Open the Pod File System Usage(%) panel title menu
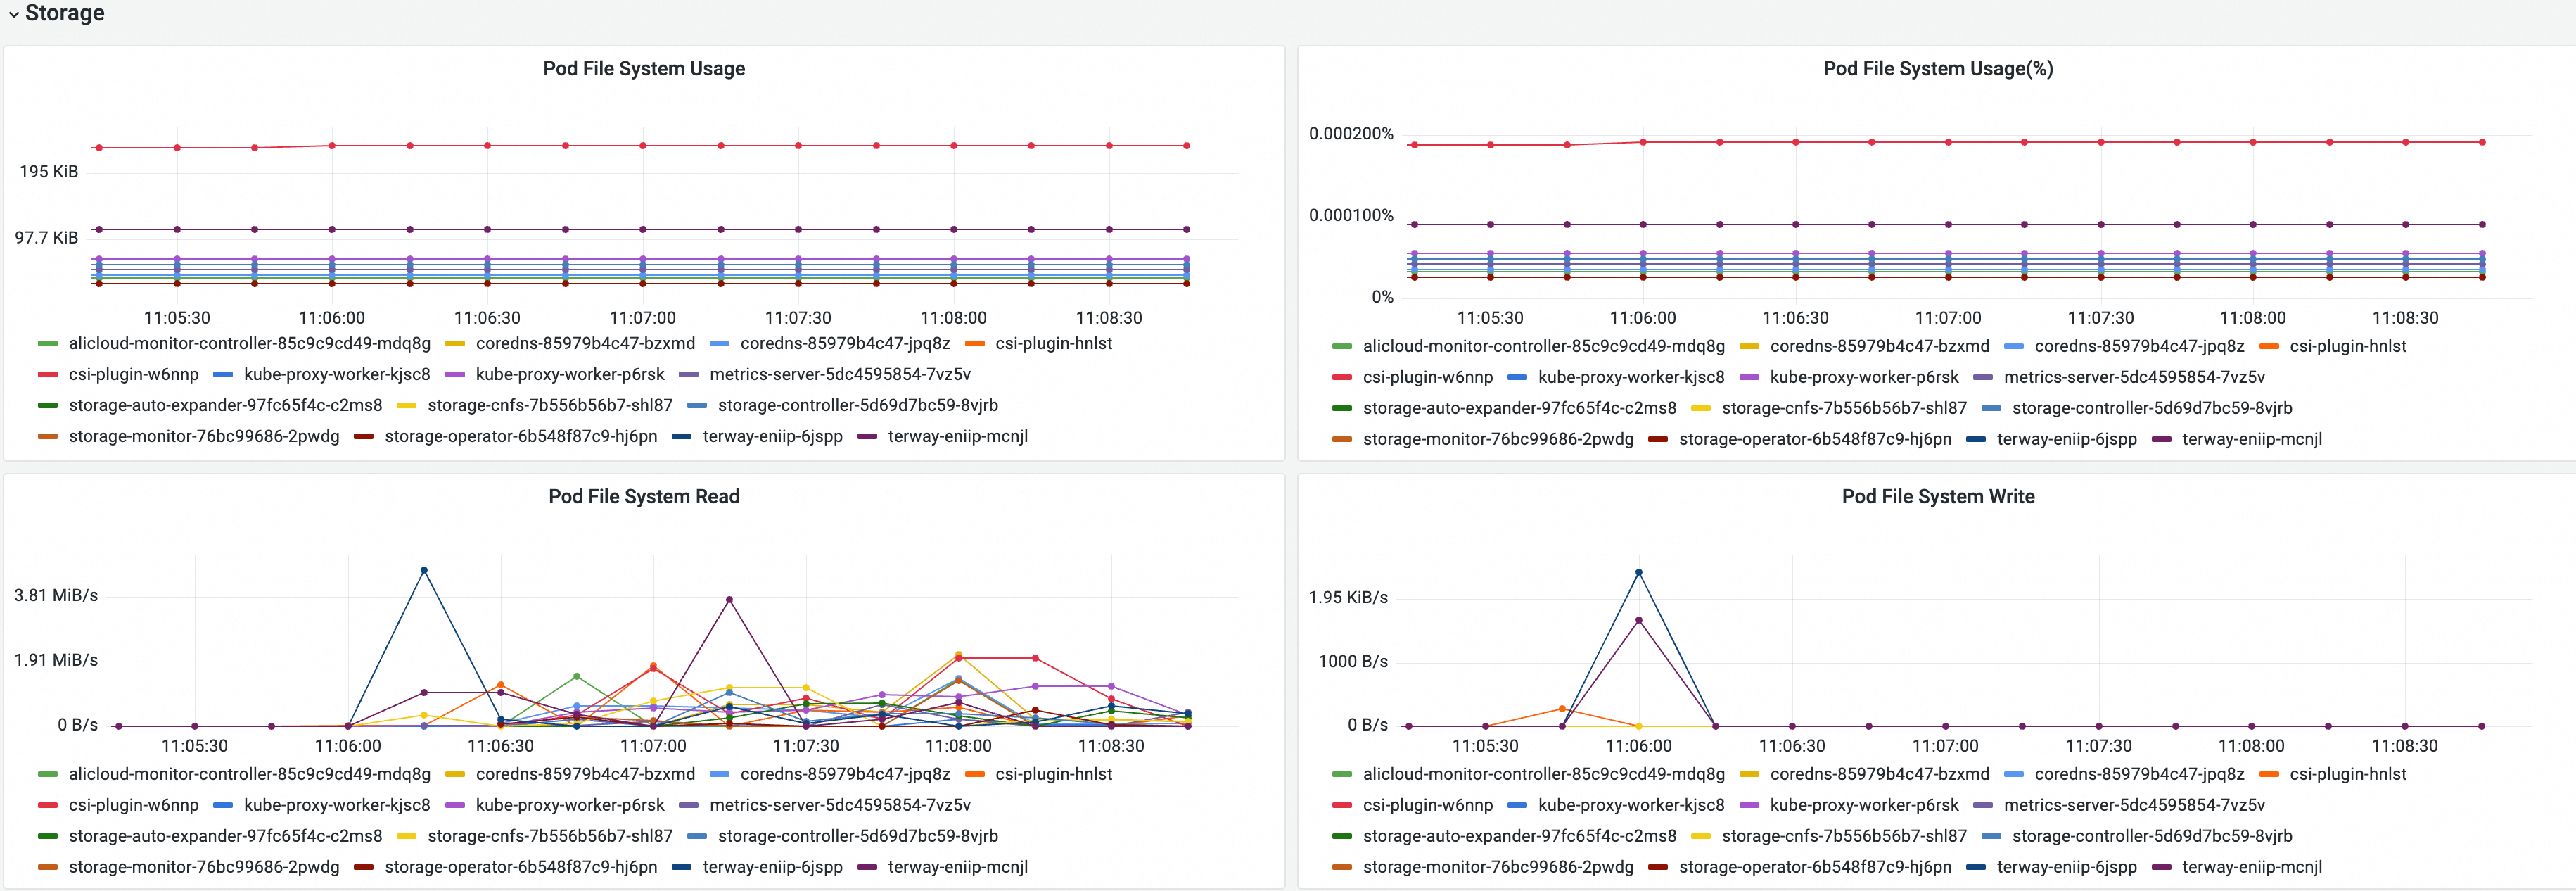This screenshot has width=2576, height=891. click(1937, 68)
